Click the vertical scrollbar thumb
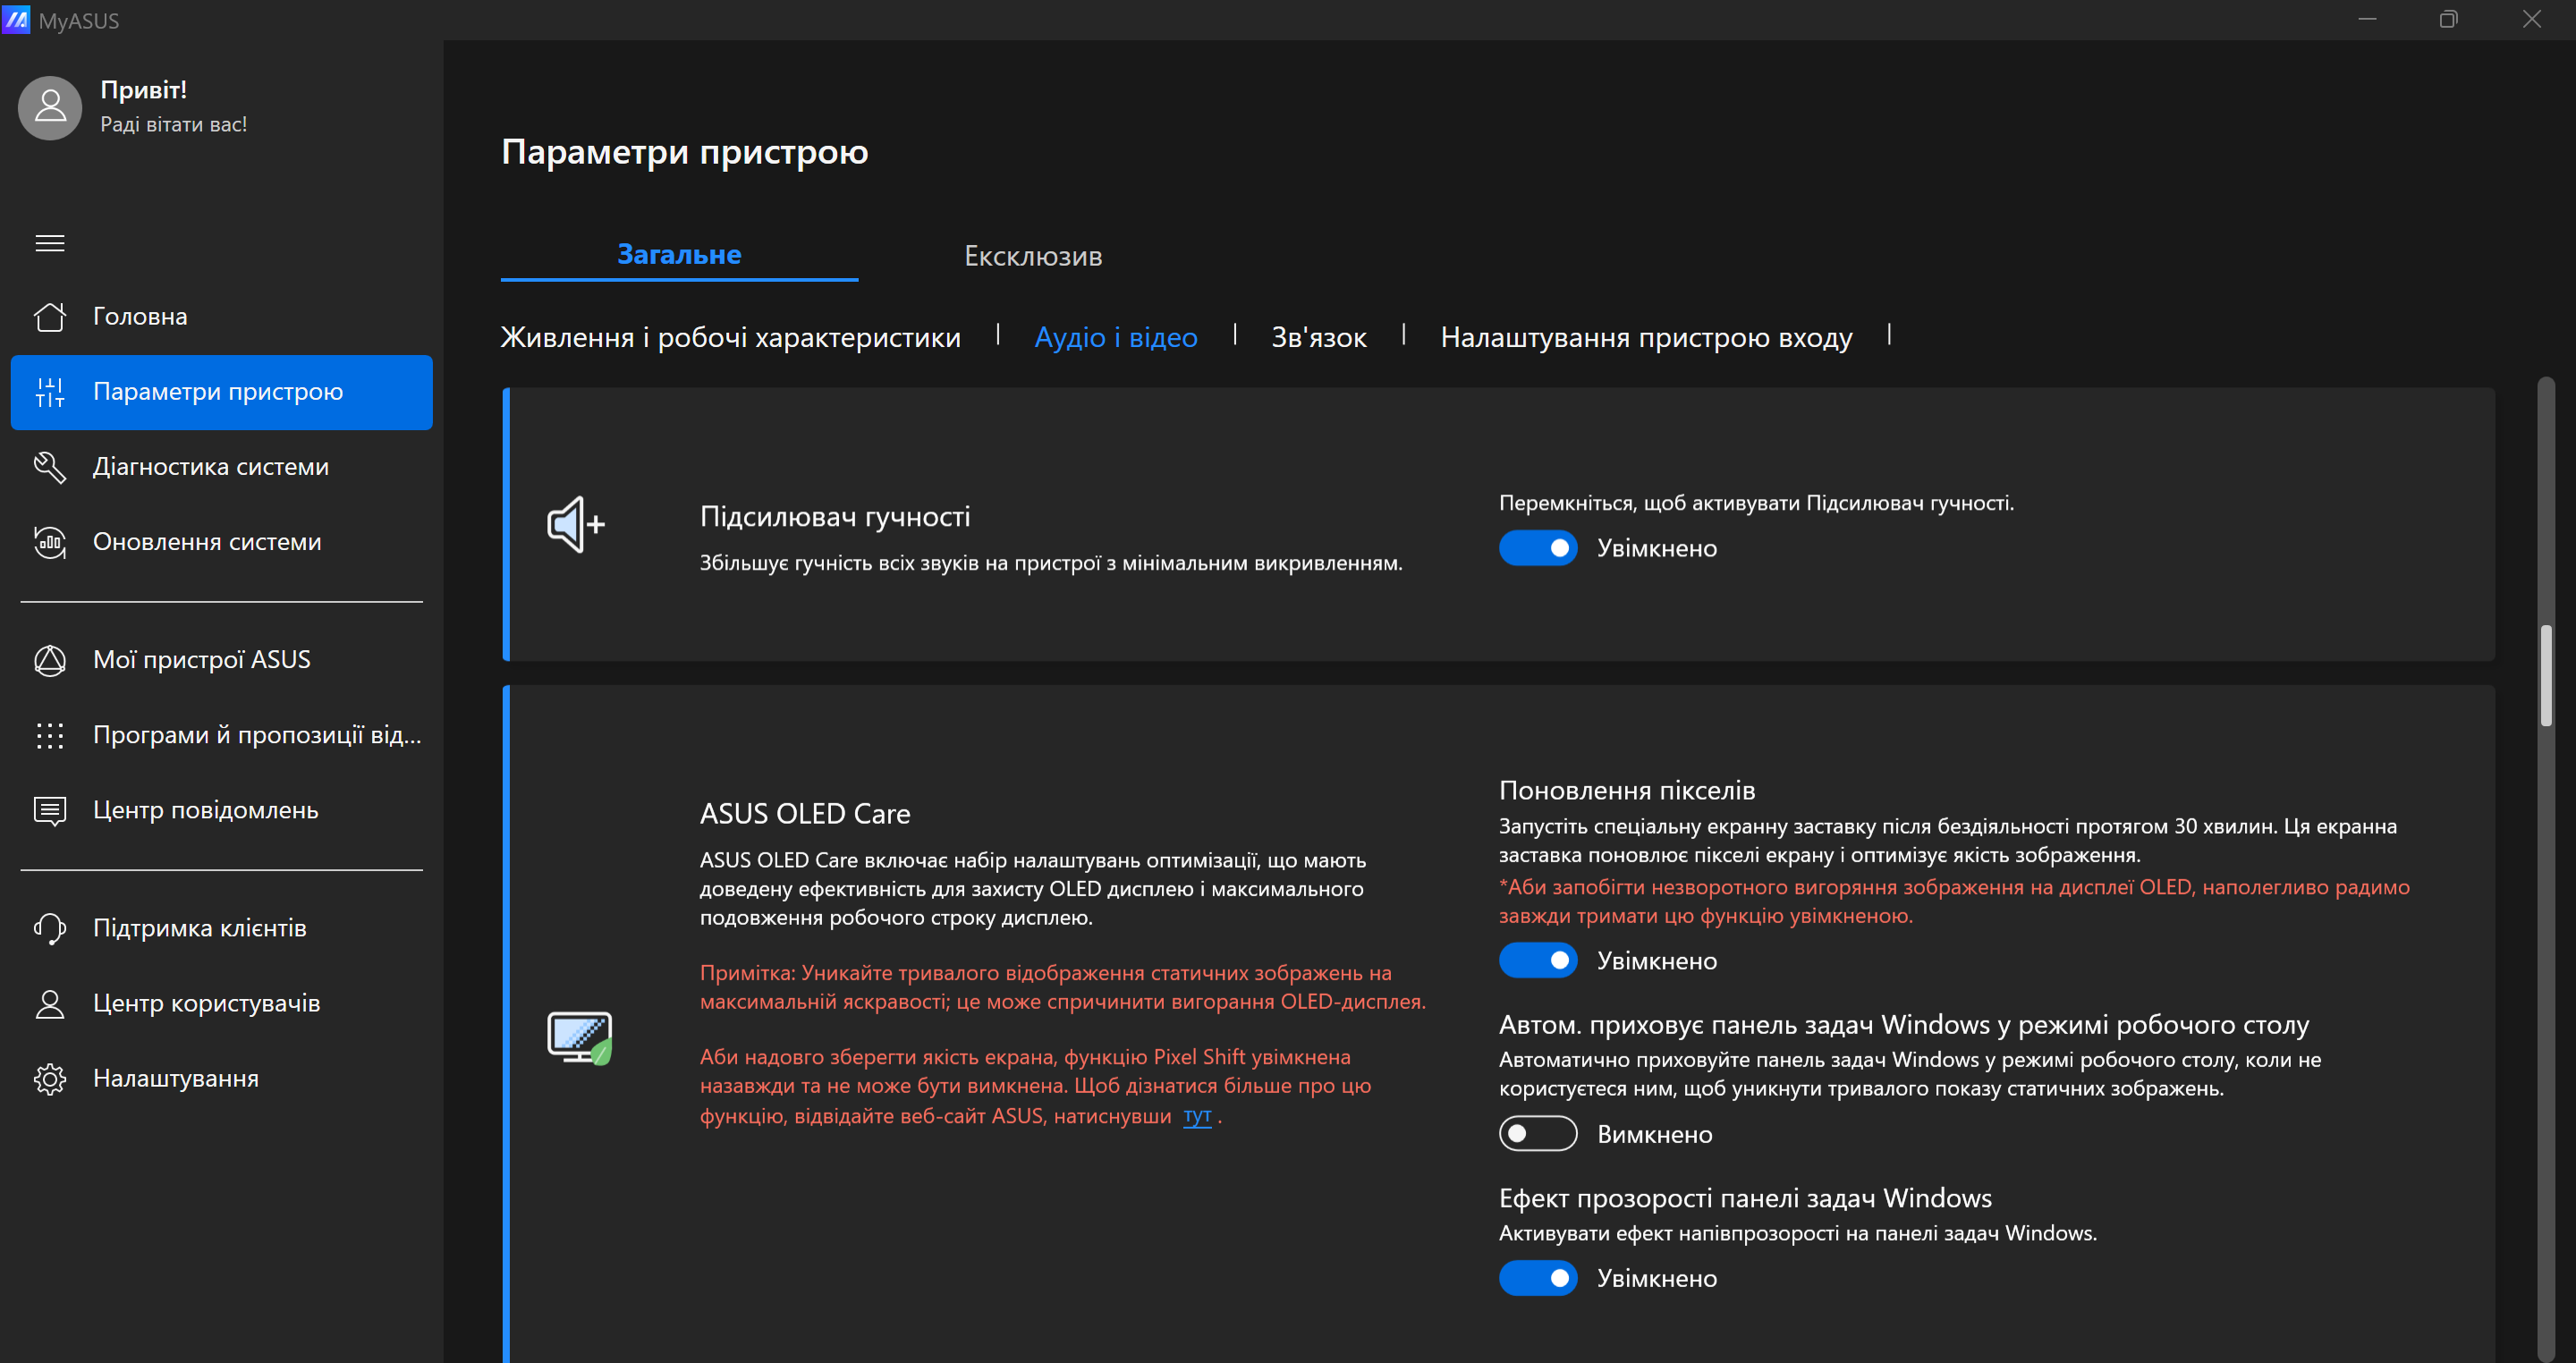Screen dimensions: 2576x1363 pos(2546,675)
